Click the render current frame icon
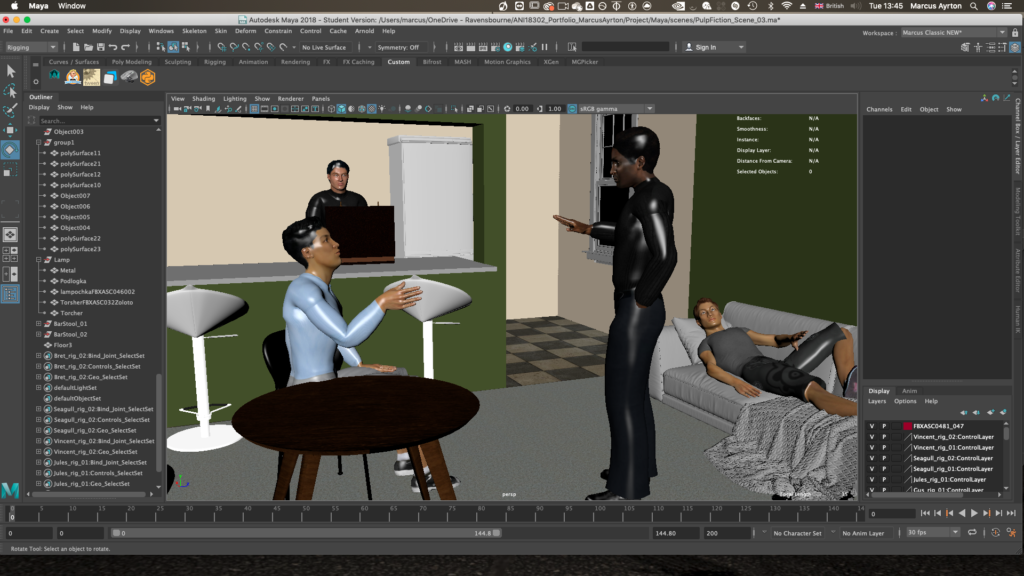Screen dimensions: 1024x576 point(470,47)
